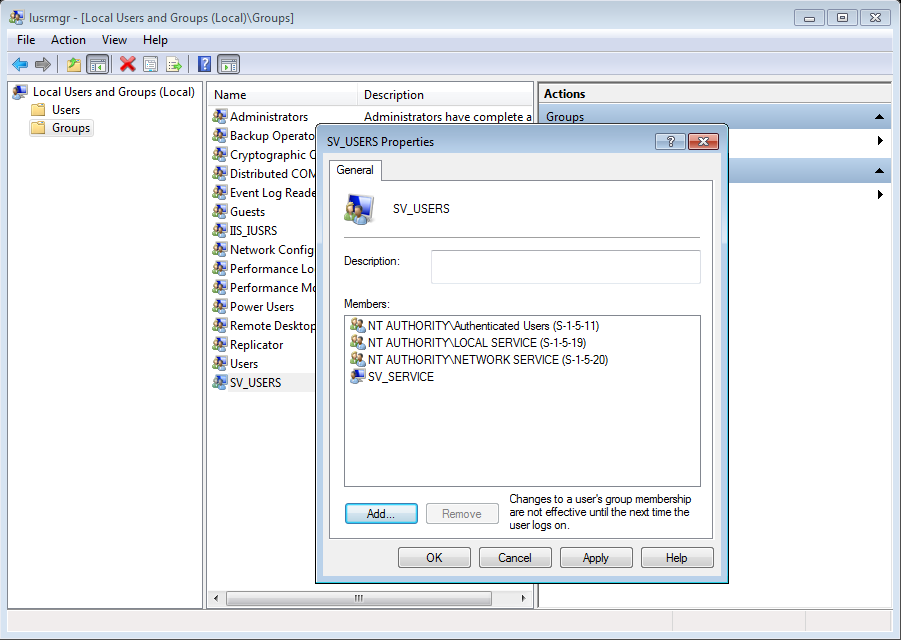
Task: Click the Add... button
Action: coord(381,514)
